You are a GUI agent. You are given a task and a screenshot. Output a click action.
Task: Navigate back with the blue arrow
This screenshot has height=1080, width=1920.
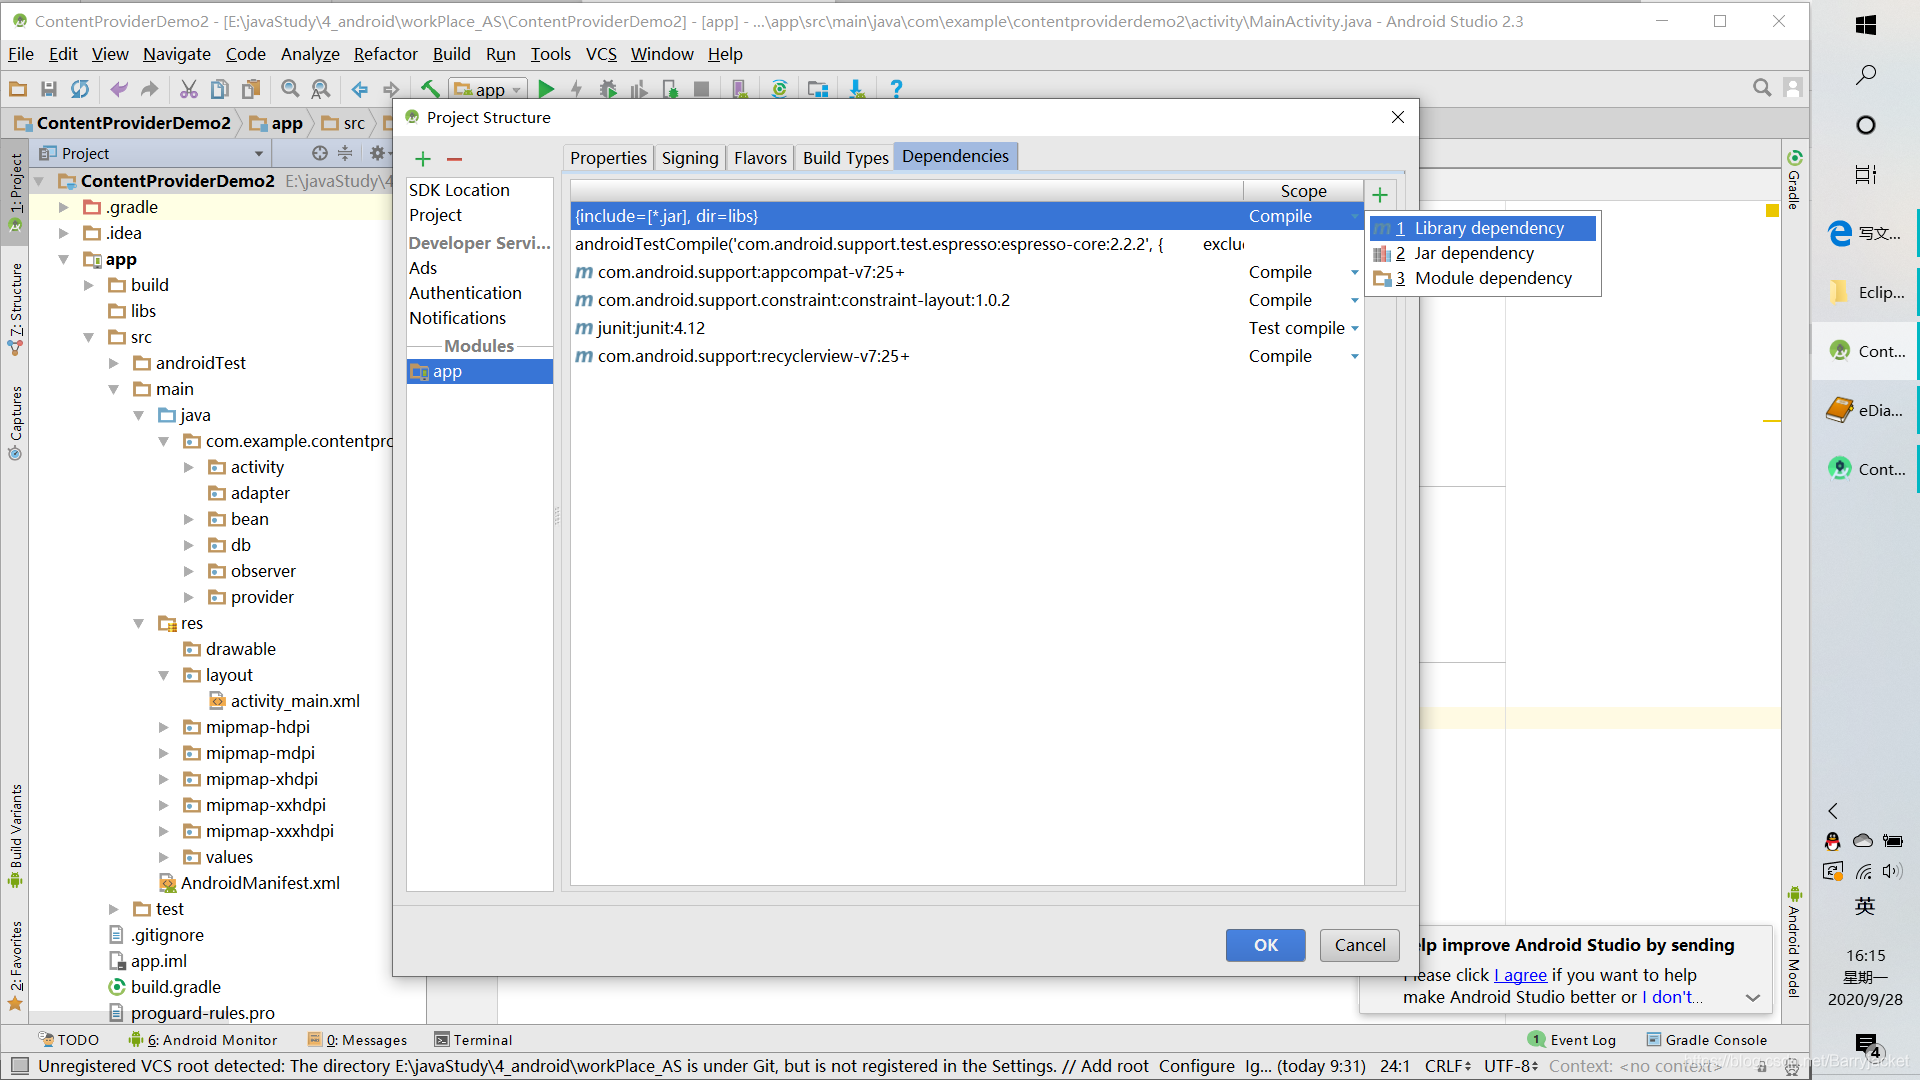(359, 89)
